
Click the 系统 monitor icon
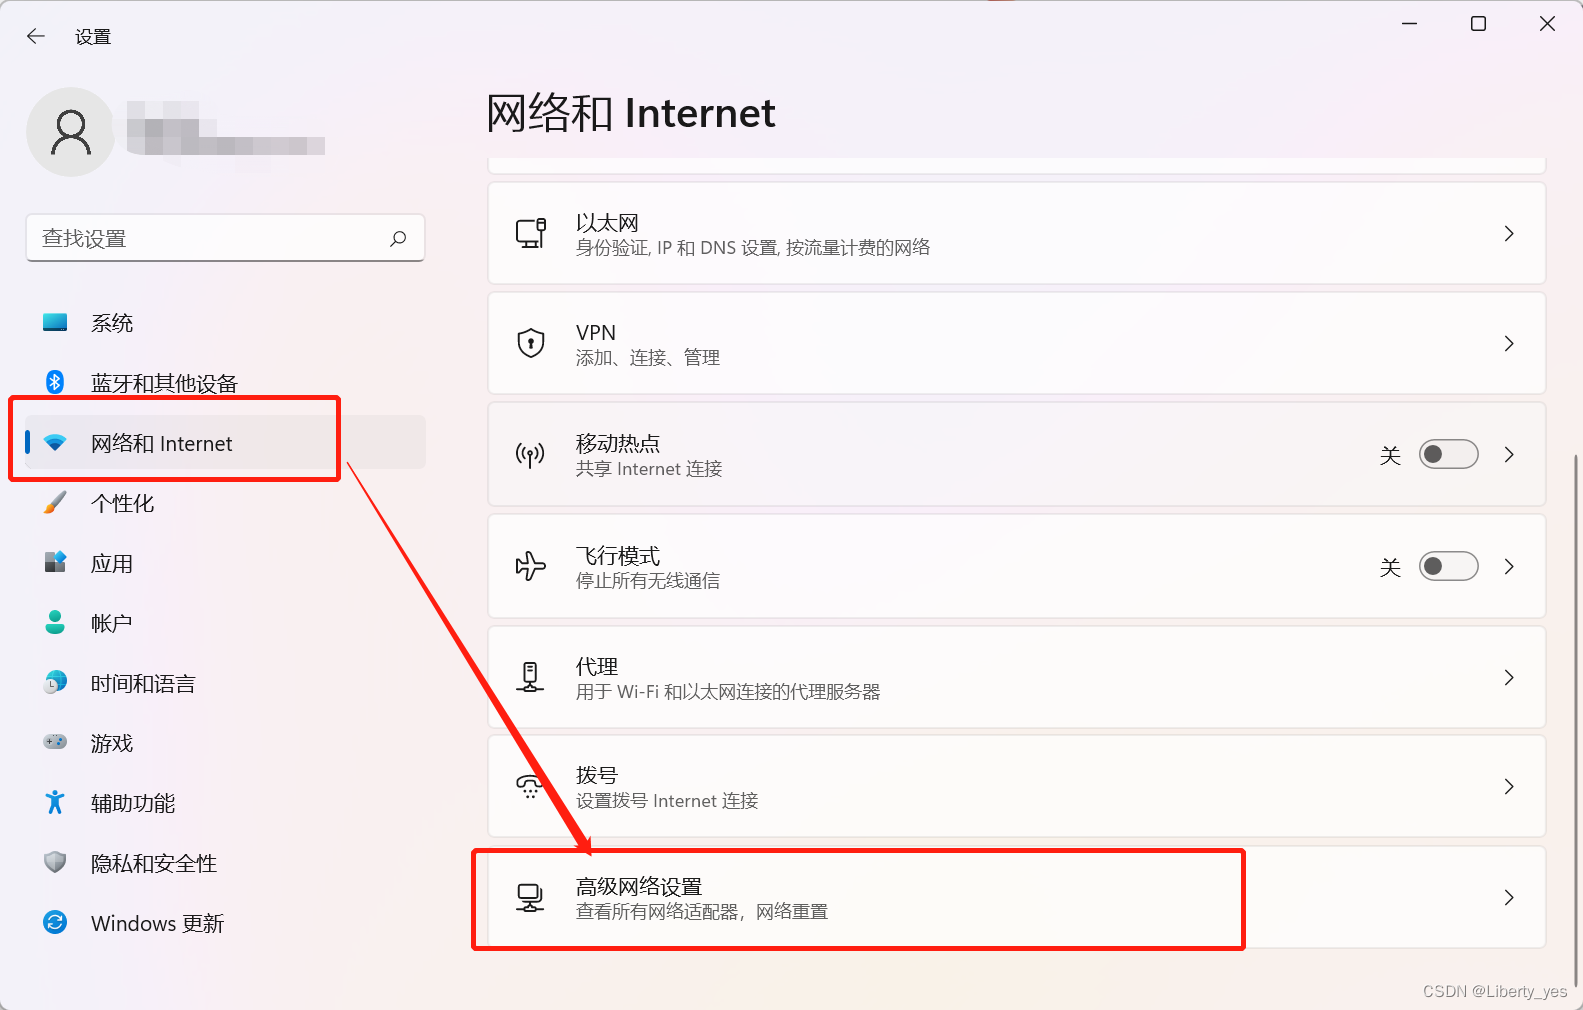coord(55,322)
